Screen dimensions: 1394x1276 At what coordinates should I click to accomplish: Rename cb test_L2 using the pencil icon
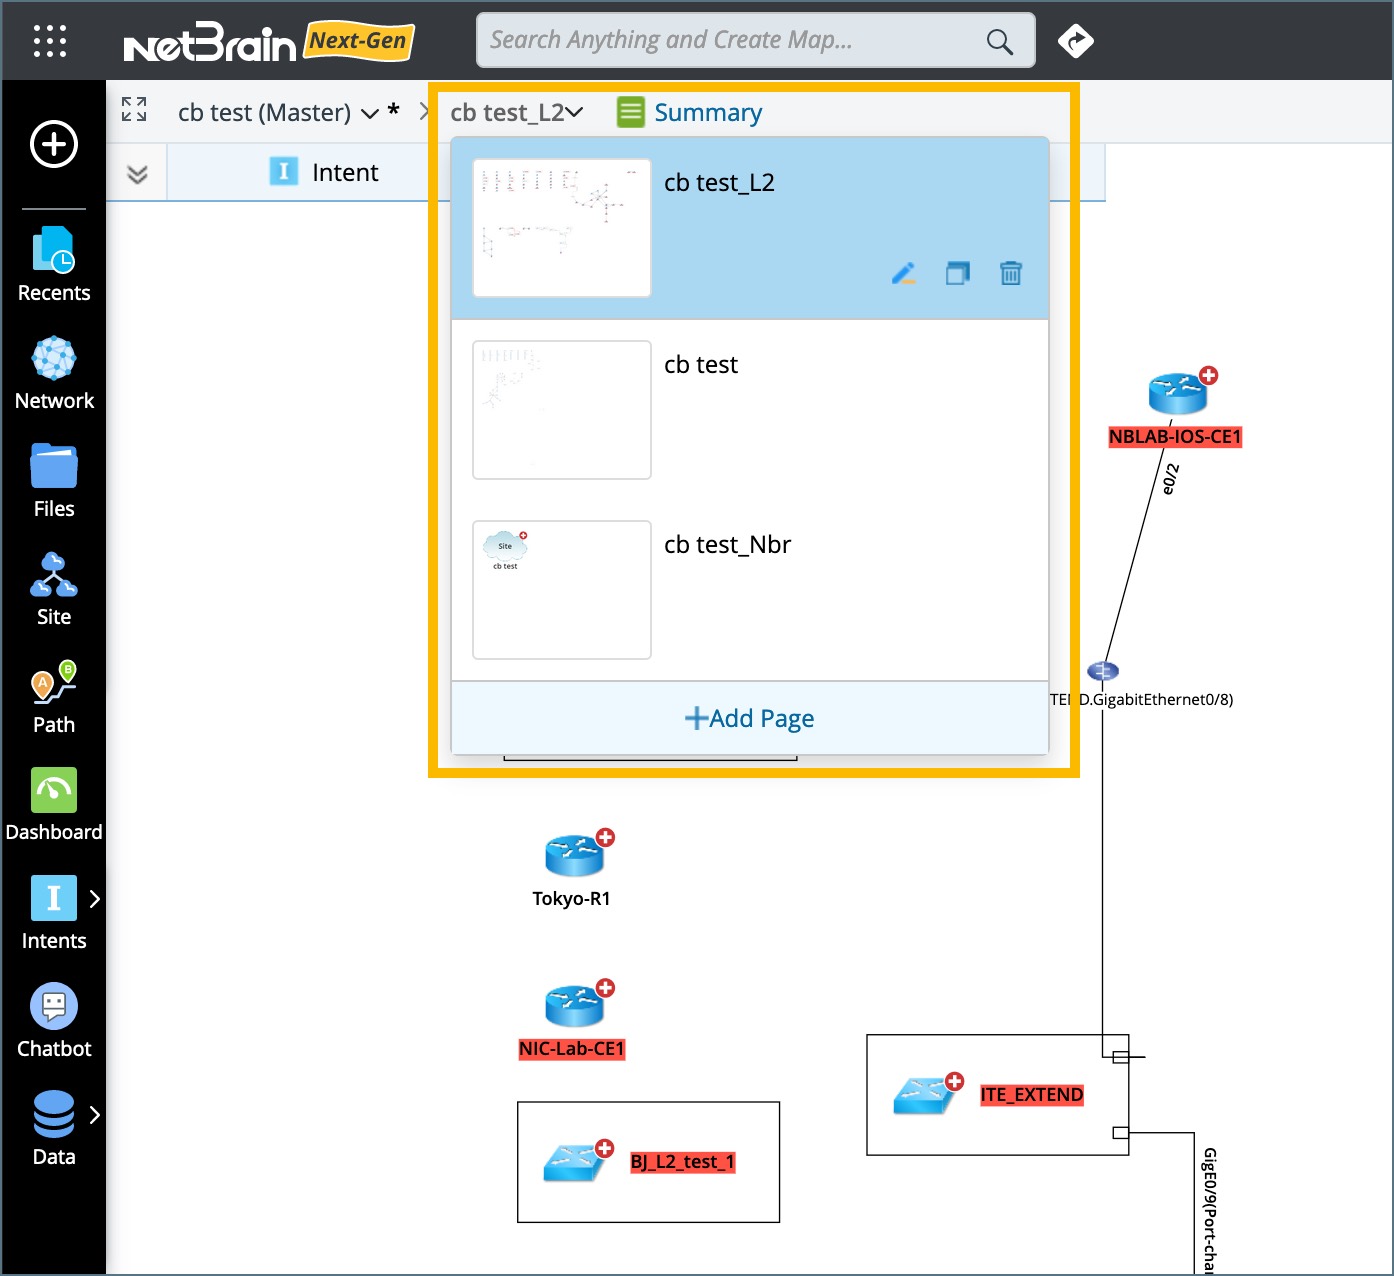[x=903, y=273]
